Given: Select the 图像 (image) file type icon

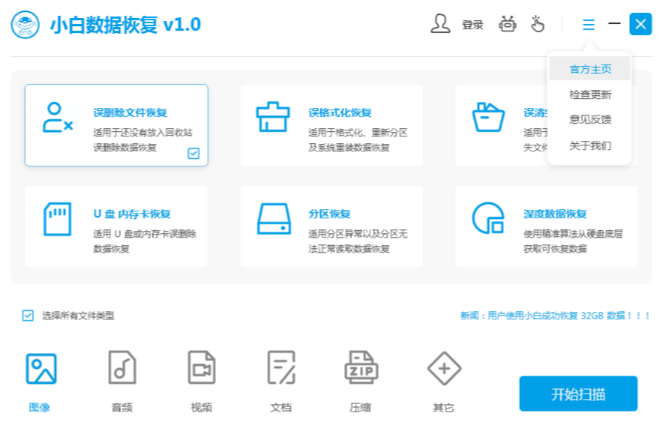Looking at the screenshot, I should coord(40,371).
